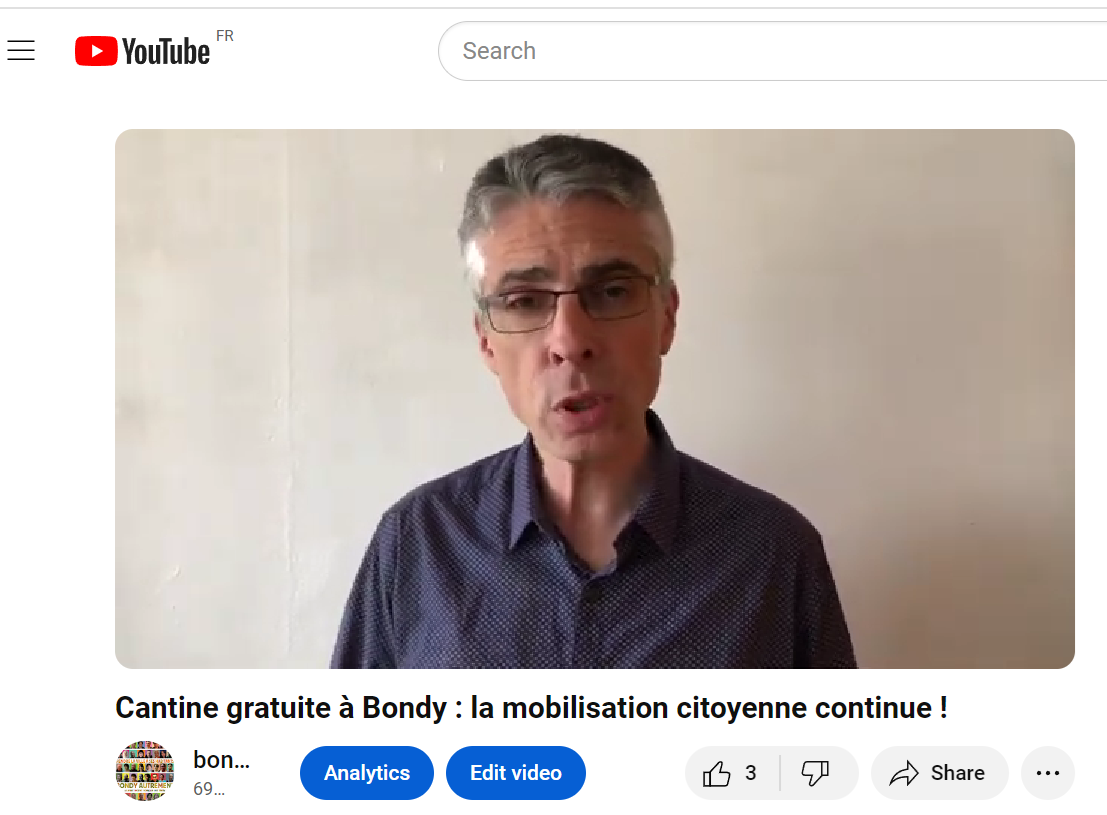Open the Analytics page for this video
1107x815 pixels.
click(x=366, y=773)
